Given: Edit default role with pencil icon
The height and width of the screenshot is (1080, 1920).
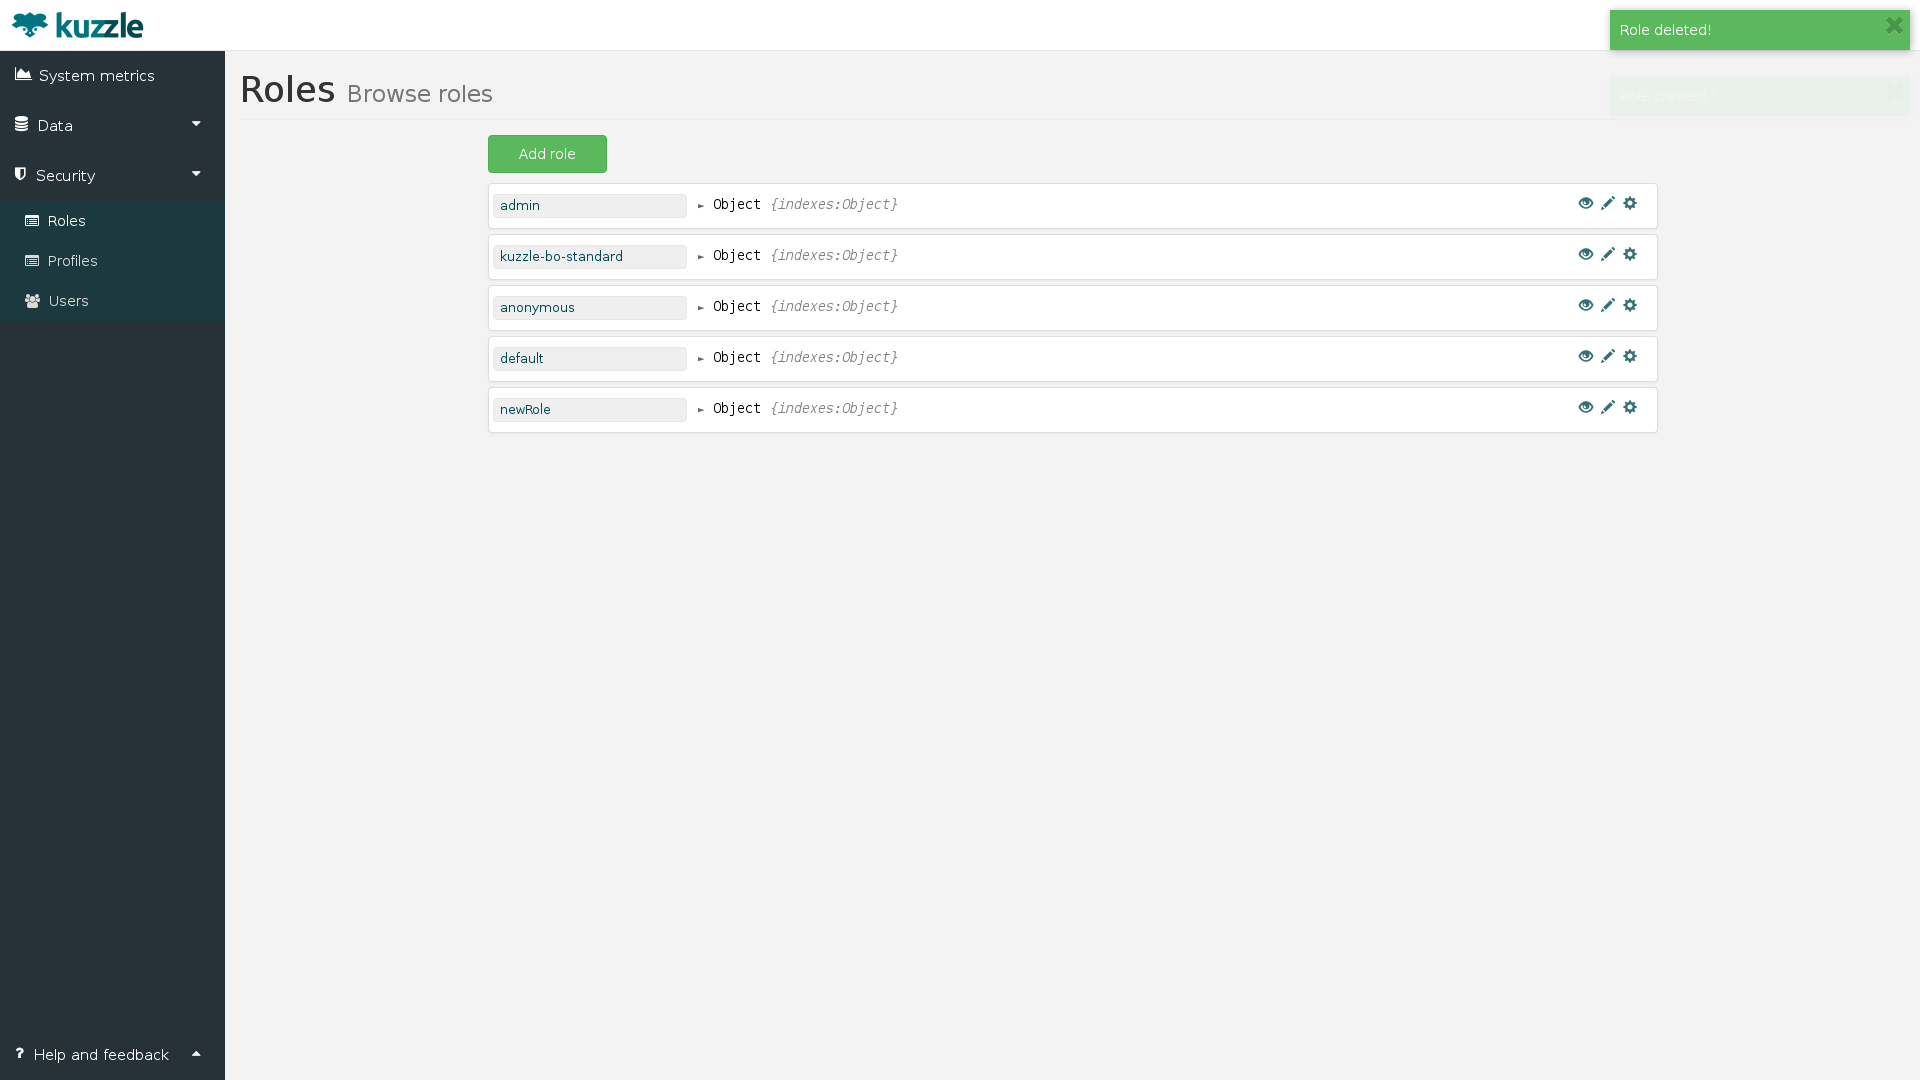Looking at the screenshot, I should pyautogui.click(x=1608, y=356).
